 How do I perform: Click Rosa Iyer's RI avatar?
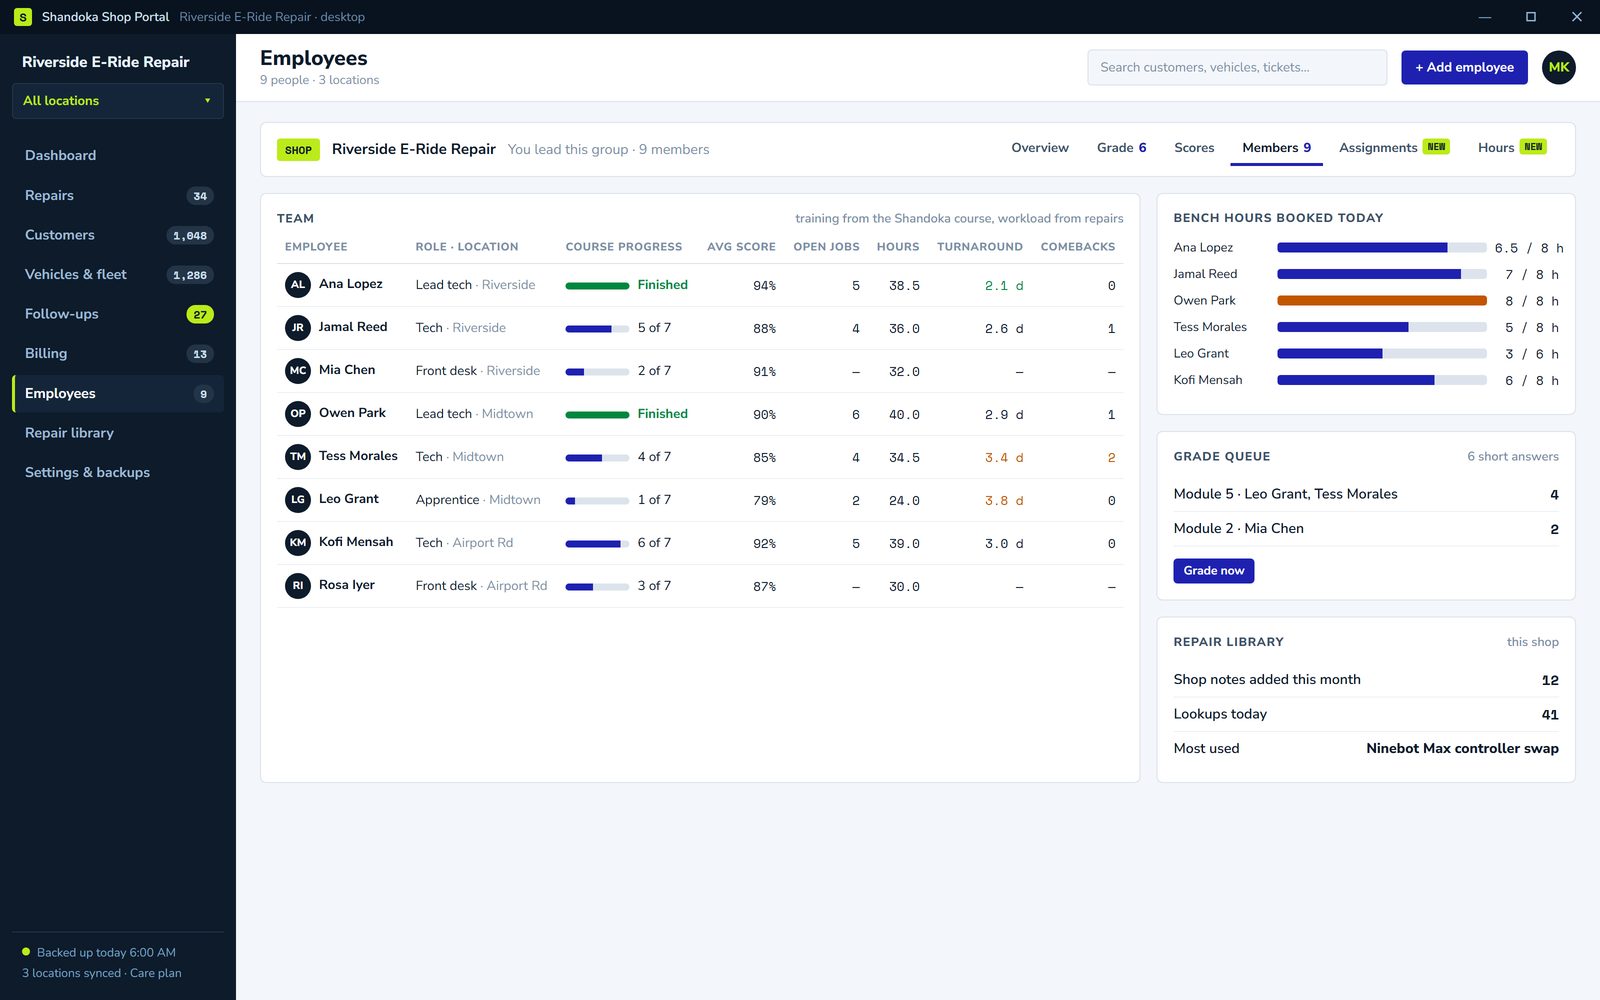pyautogui.click(x=298, y=586)
